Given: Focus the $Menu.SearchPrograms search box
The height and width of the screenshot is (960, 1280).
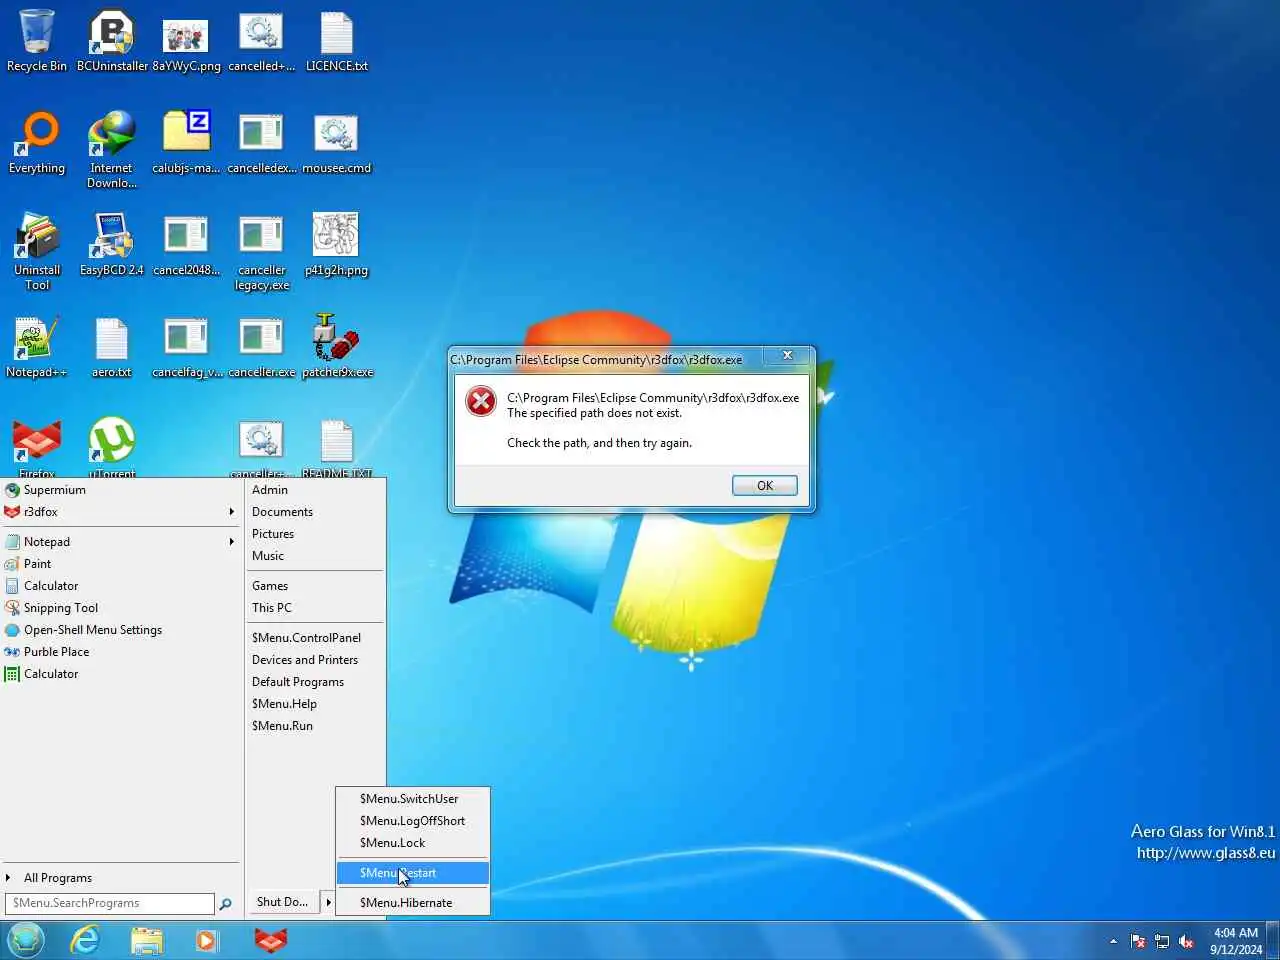Looking at the screenshot, I should pos(110,903).
